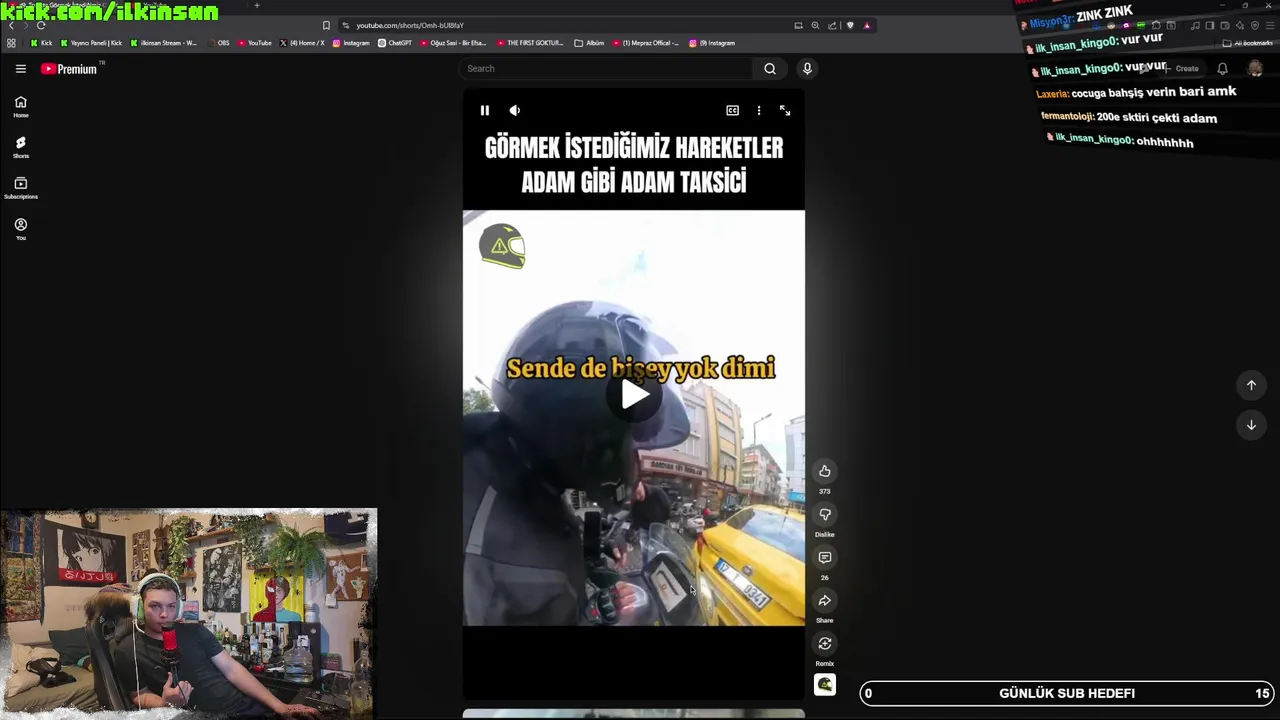This screenshot has width=1280, height=720.
Task: Toggle closed captions on the Short
Action: [x=732, y=110]
